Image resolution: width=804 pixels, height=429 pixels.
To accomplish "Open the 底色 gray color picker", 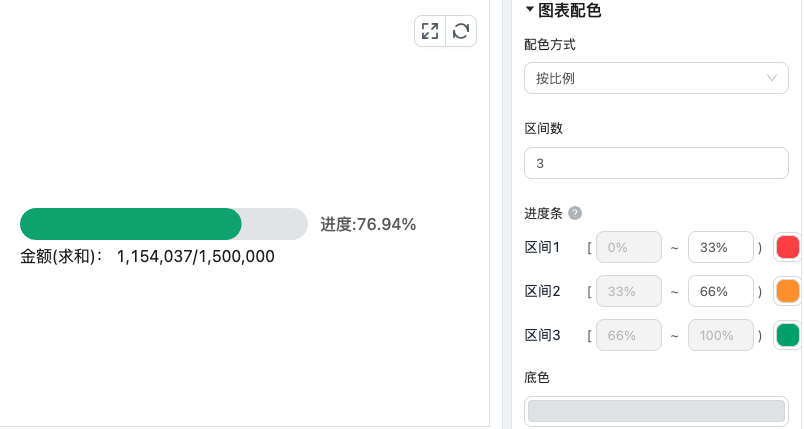I will [x=656, y=411].
